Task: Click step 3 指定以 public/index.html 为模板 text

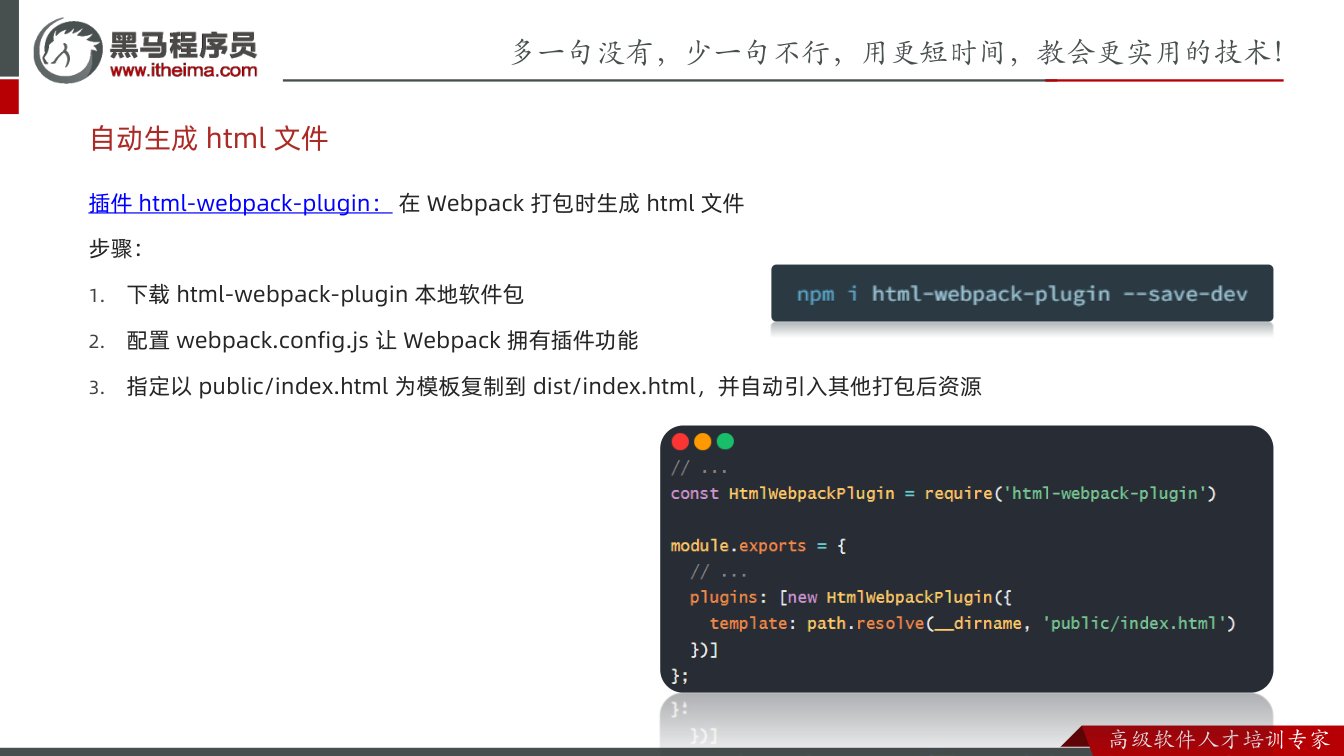Action: tap(554, 386)
